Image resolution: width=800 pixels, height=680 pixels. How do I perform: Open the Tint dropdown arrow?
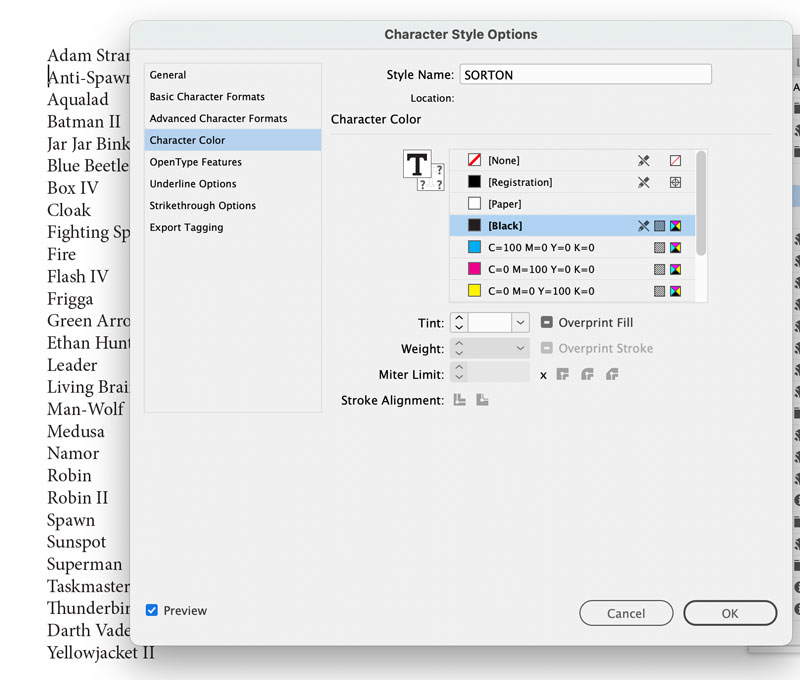pyautogui.click(x=520, y=322)
